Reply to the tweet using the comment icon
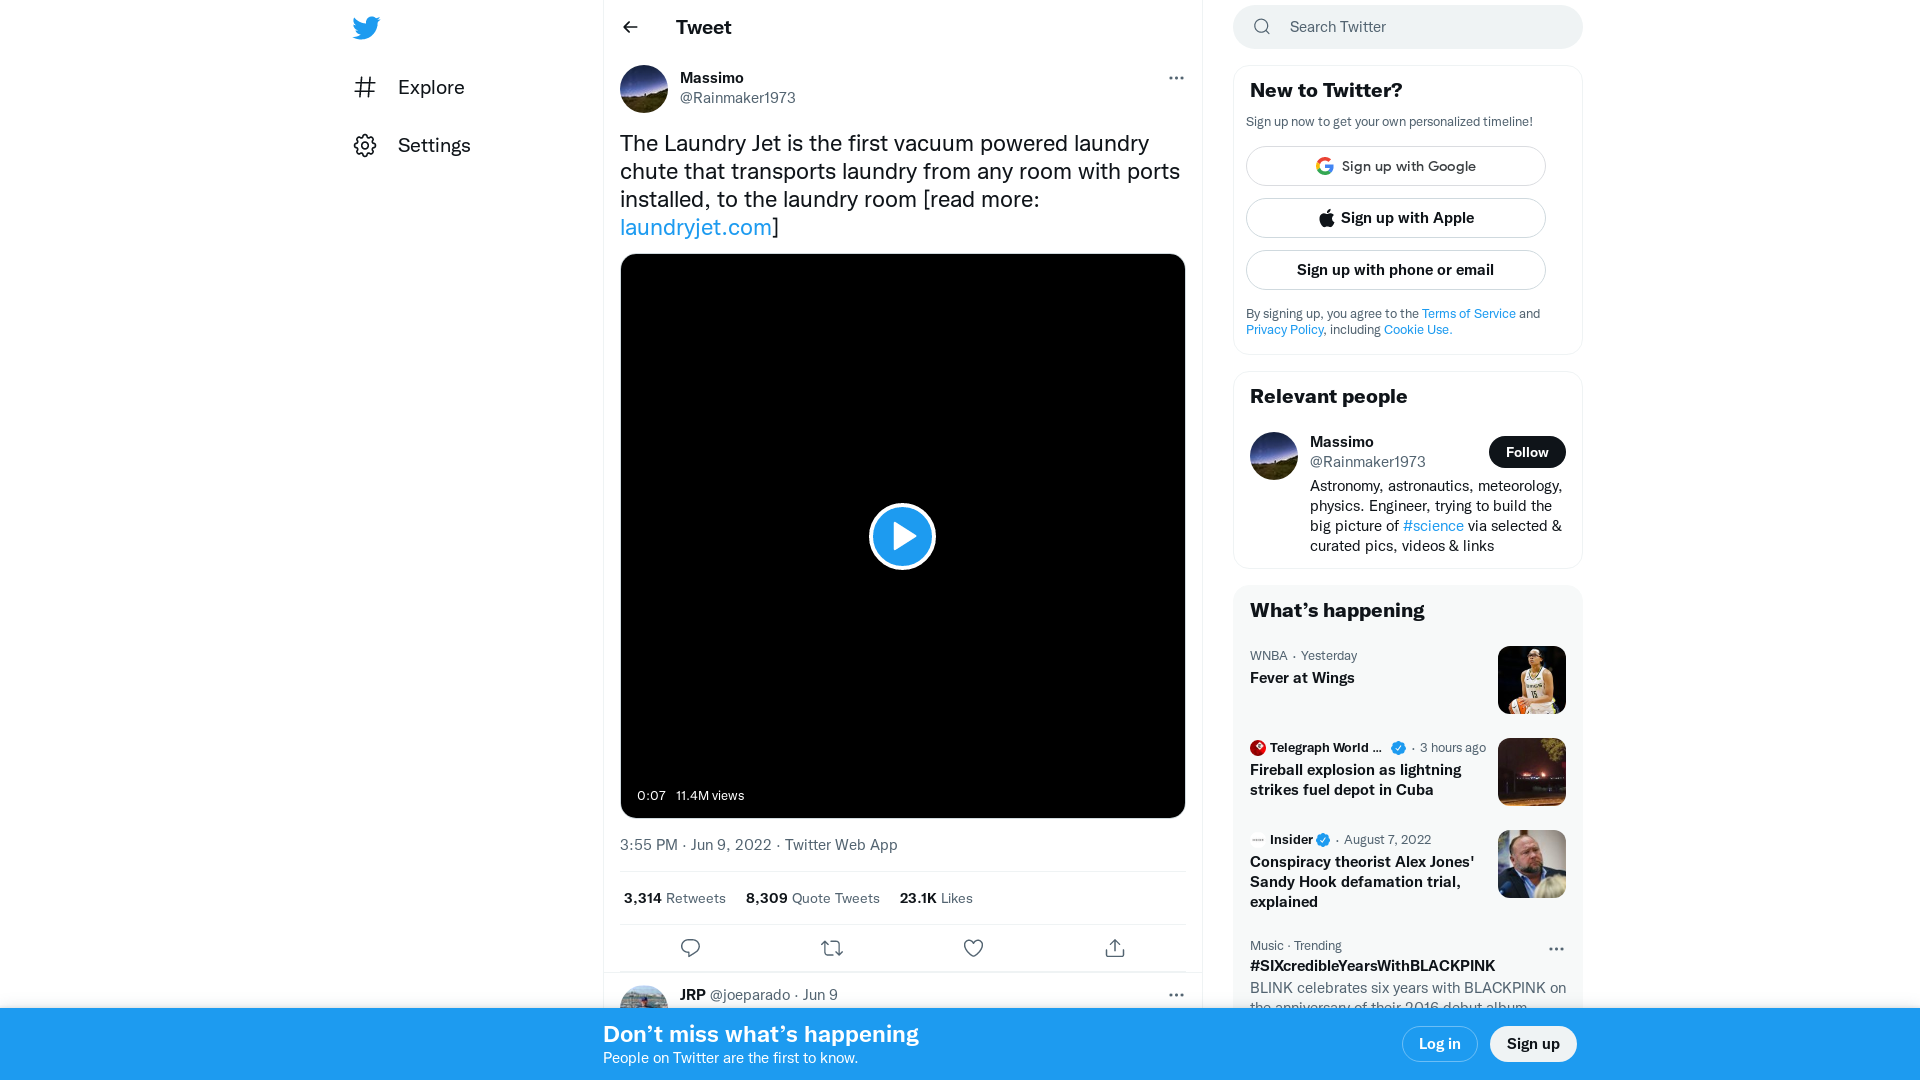The height and width of the screenshot is (1080, 1920). coord(690,947)
